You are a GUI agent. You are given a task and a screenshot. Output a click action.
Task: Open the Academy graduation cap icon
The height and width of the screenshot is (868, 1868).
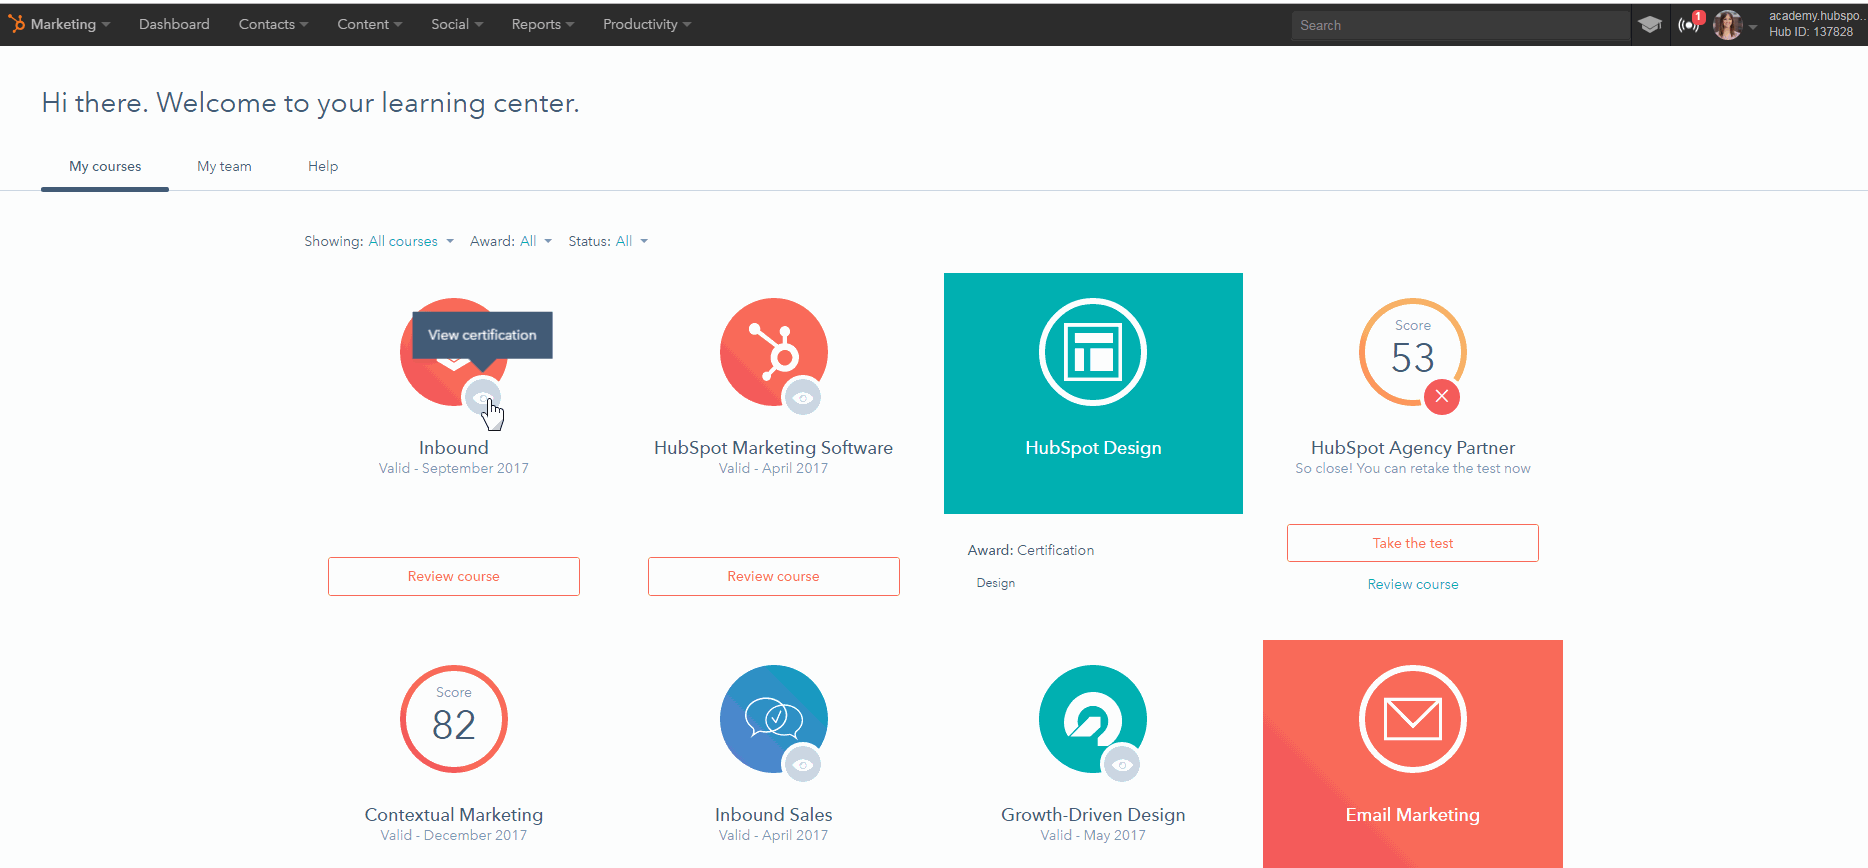(1650, 25)
